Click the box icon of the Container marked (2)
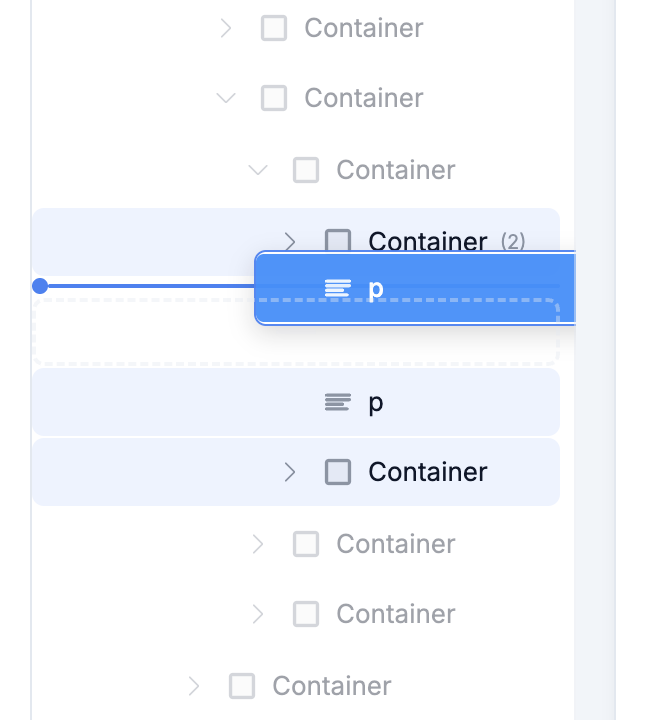The width and height of the screenshot is (650, 720). pos(338,241)
